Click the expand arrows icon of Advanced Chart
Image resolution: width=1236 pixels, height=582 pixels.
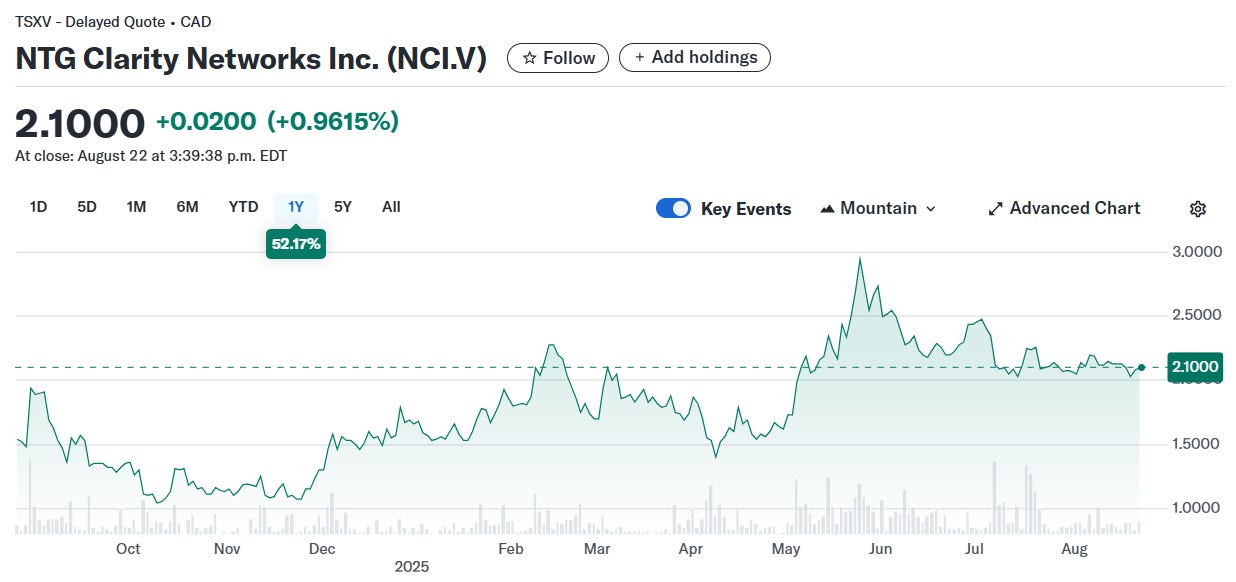(x=995, y=209)
